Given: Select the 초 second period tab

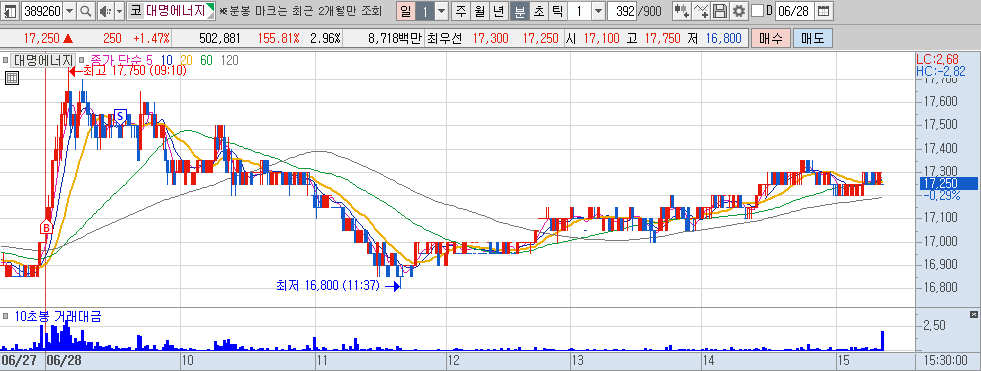Looking at the screenshot, I should coord(538,11).
